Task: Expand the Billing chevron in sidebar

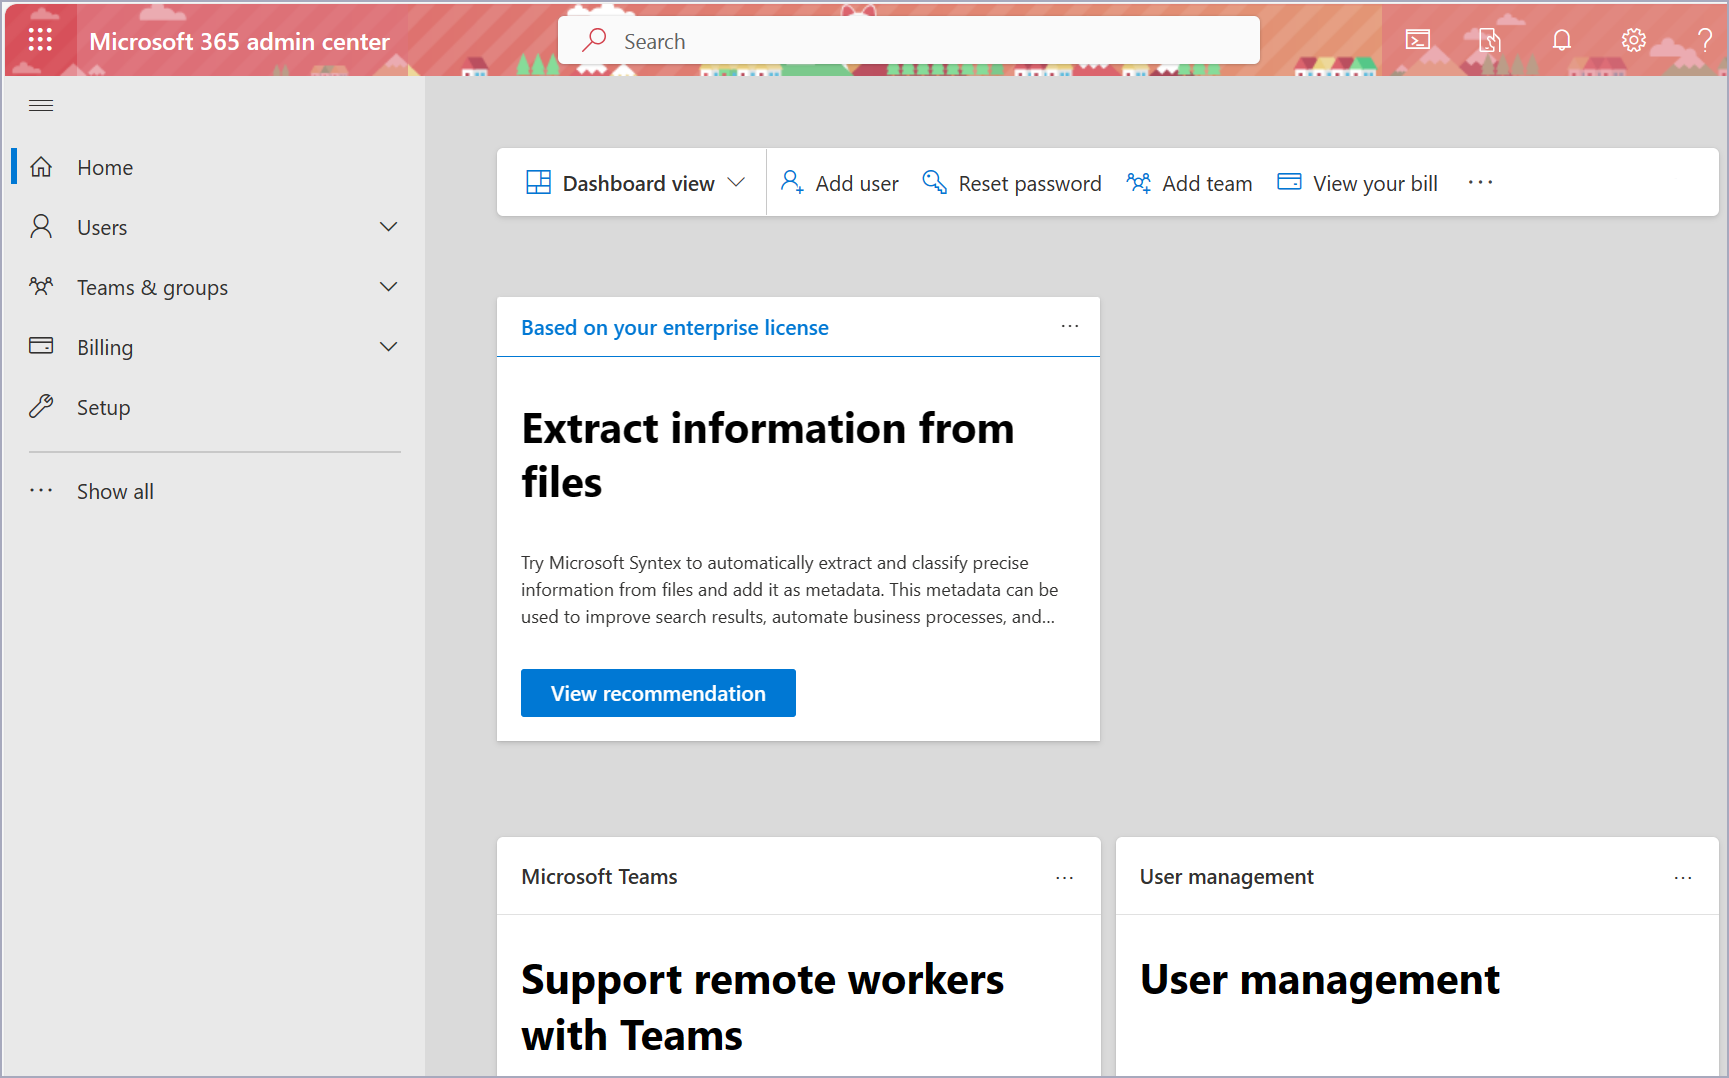Action: coord(389,347)
